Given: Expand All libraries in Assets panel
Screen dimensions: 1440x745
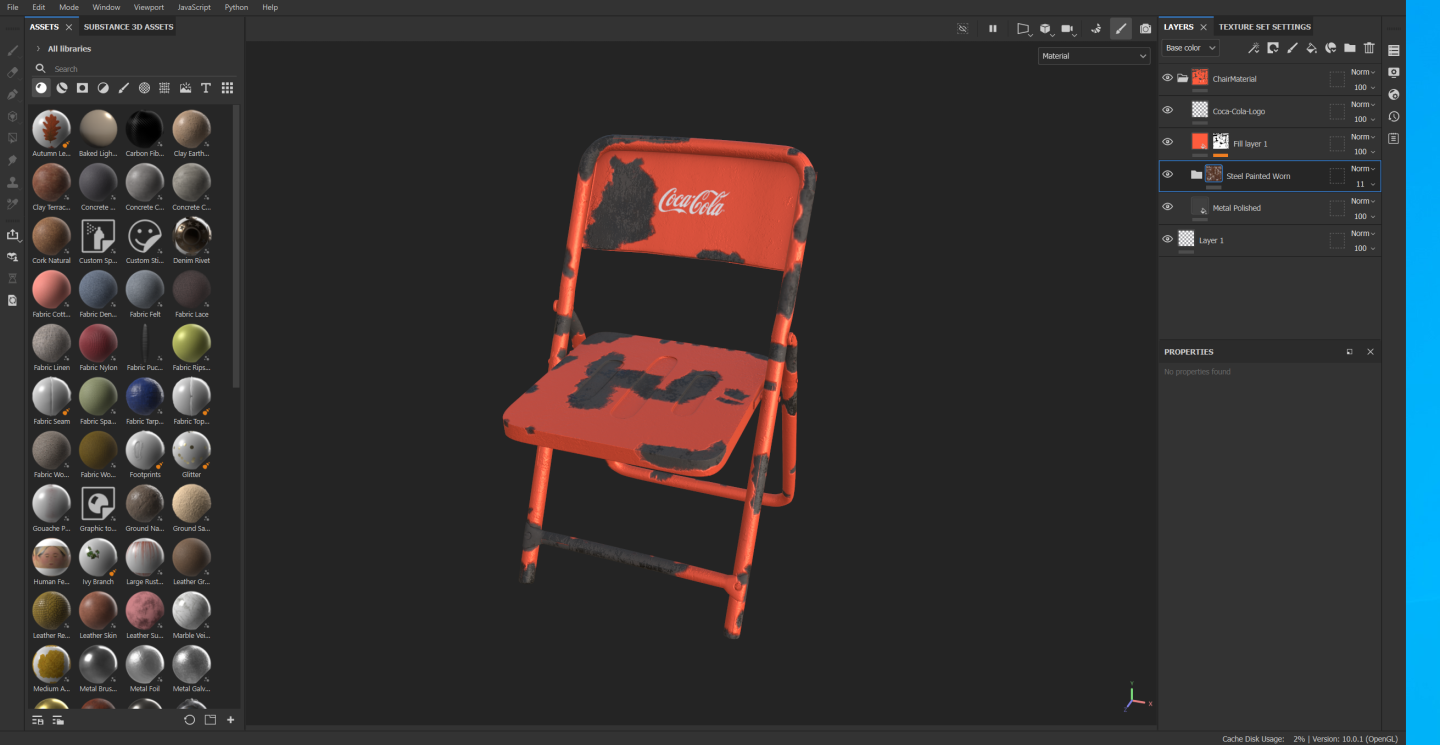Looking at the screenshot, I should 38,49.
